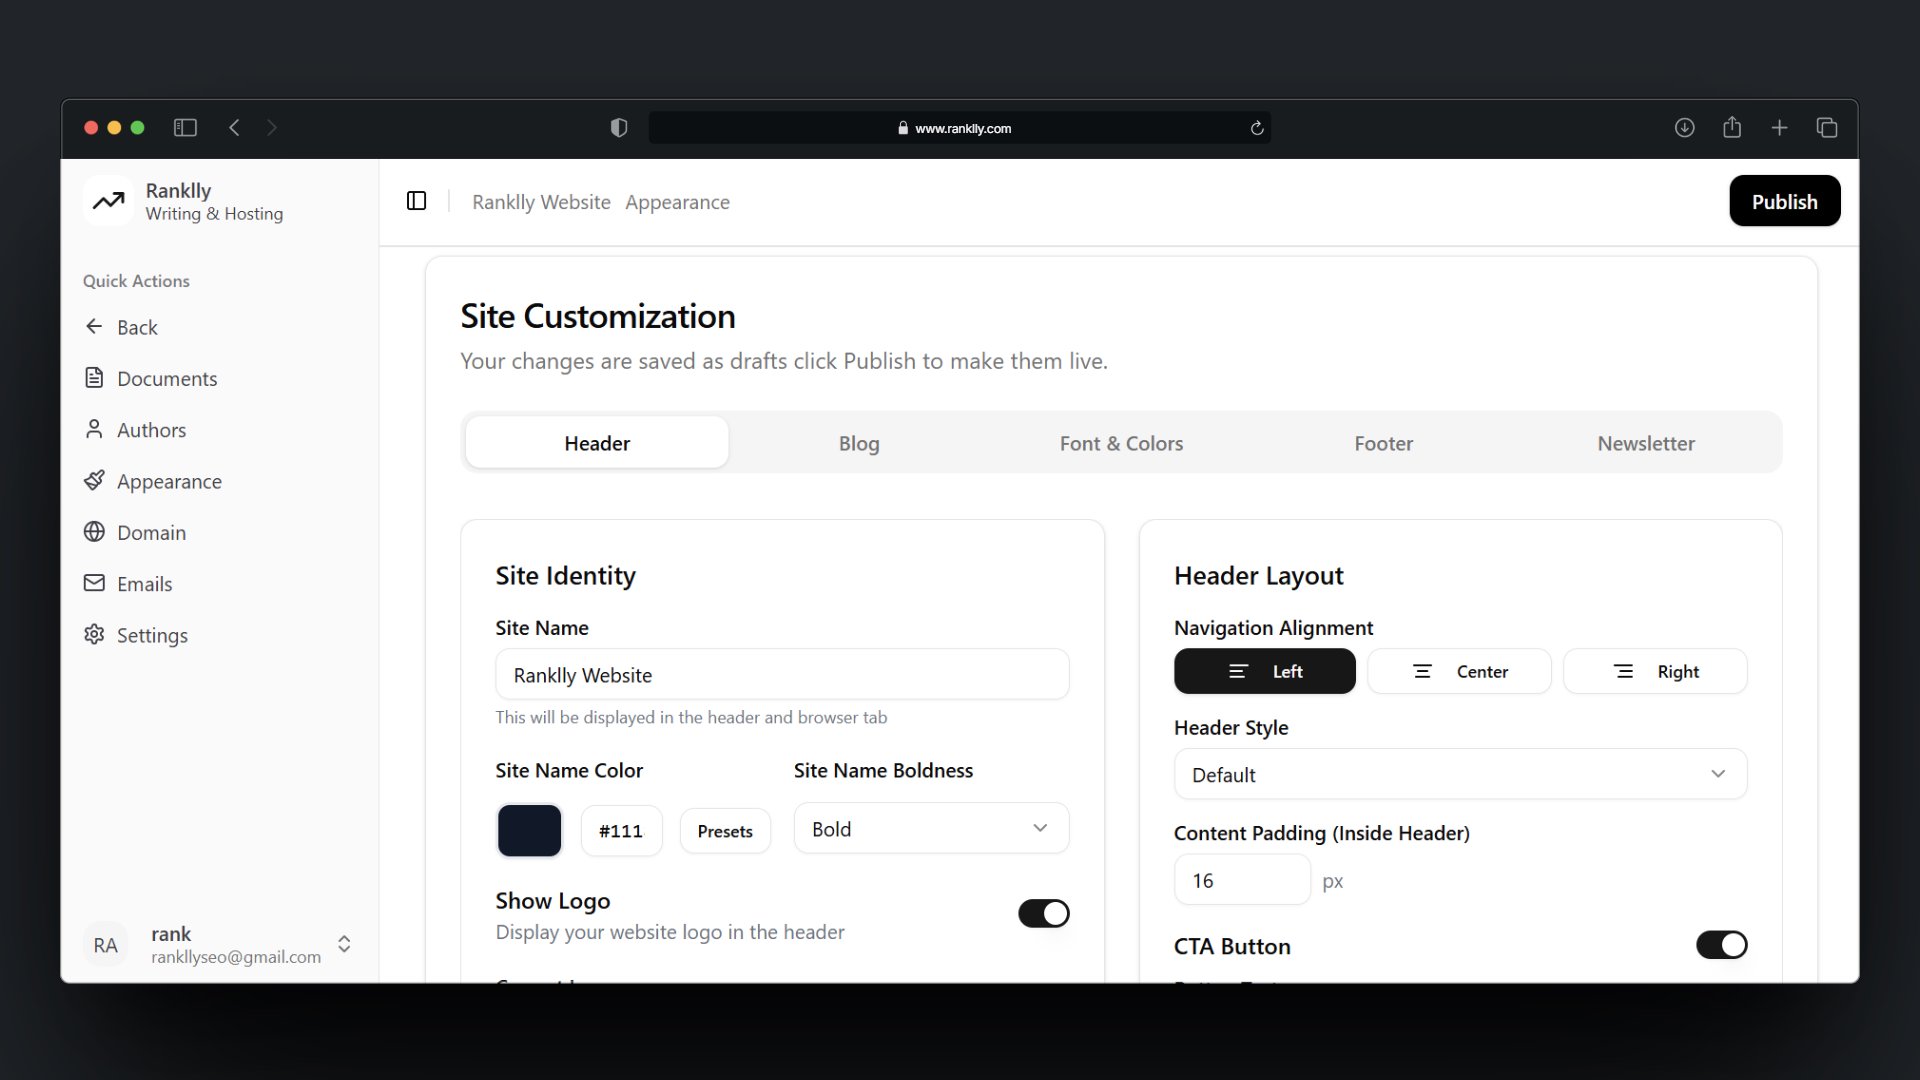Viewport: 1920px width, 1080px height.
Task: Show the browser tab overview icon
Action: pos(1827,128)
